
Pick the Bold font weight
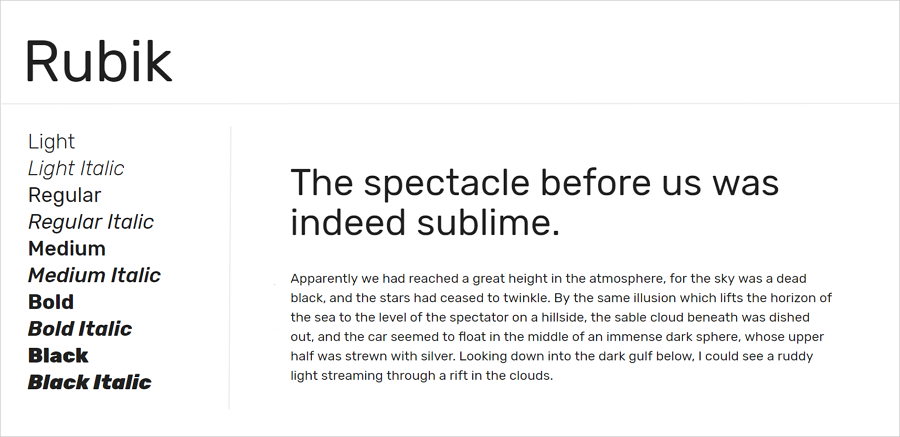click(51, 302)
